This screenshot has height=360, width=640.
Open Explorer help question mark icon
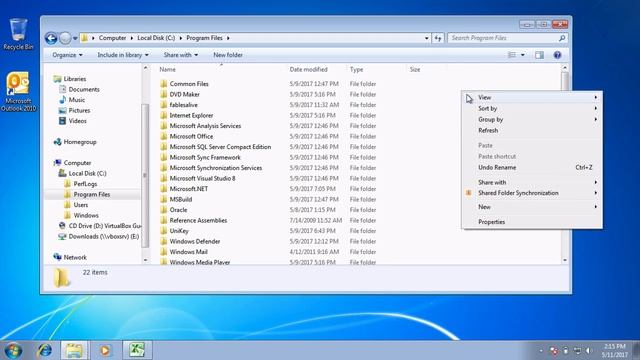click(x=557, y=55)
